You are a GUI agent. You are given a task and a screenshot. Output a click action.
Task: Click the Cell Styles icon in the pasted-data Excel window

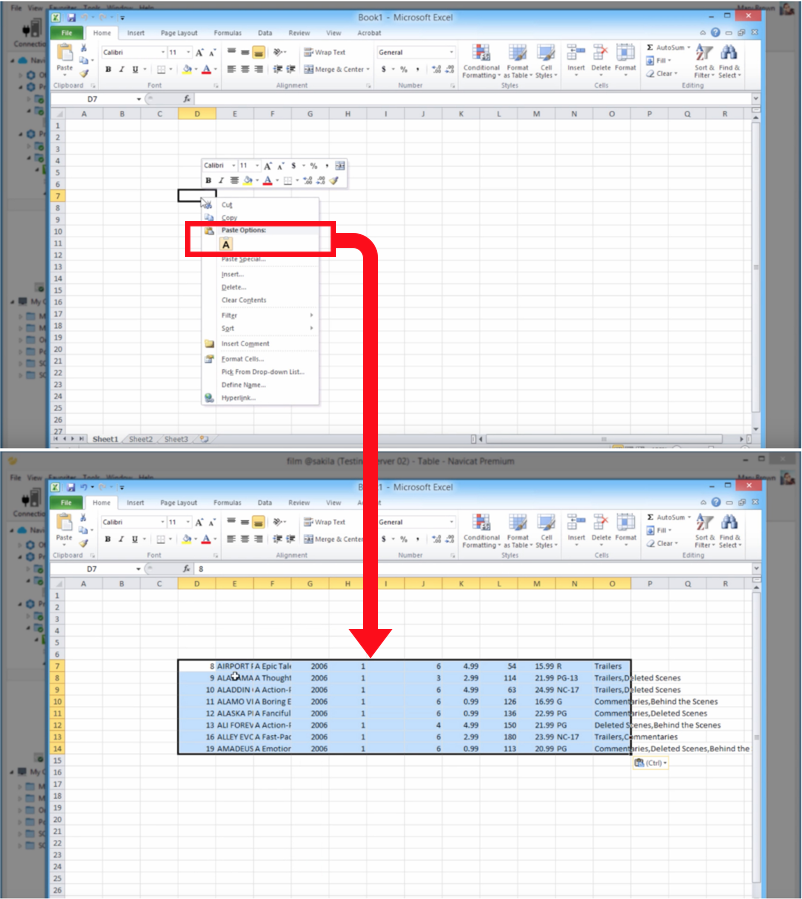pos(546,523)
